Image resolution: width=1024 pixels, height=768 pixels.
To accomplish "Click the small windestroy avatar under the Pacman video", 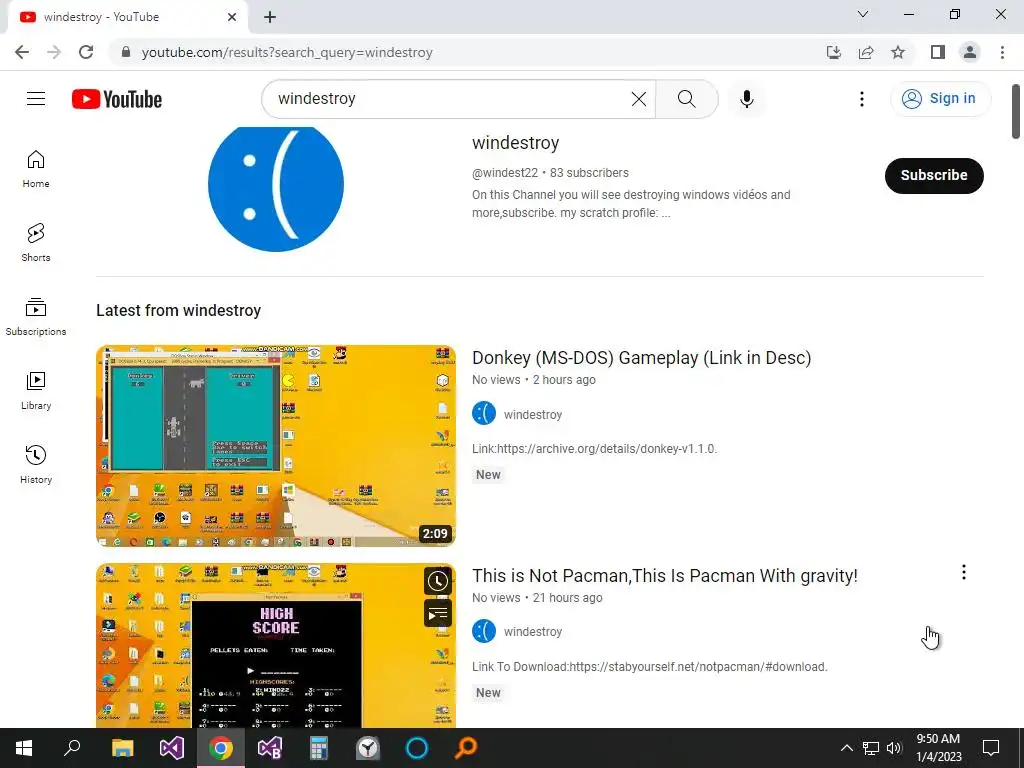I will [484, 632].
